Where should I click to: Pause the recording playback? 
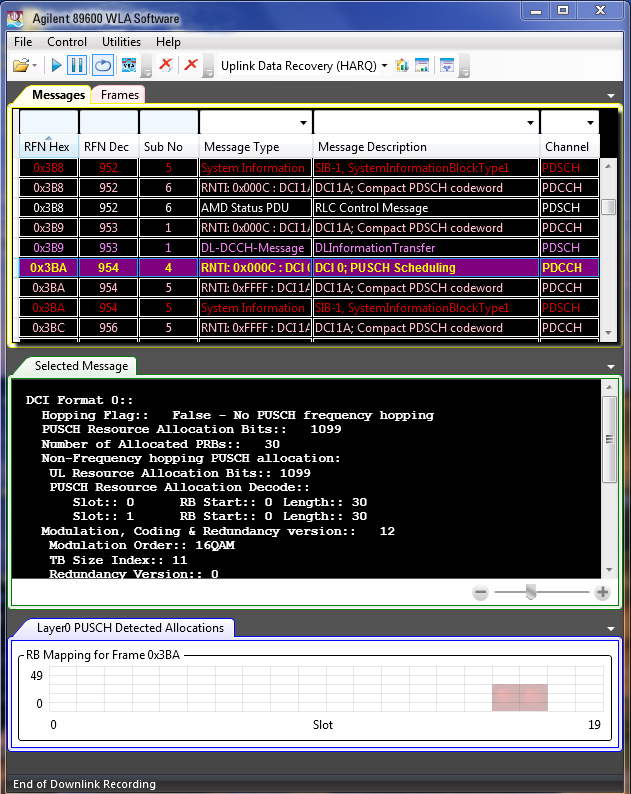click(77, 66)
